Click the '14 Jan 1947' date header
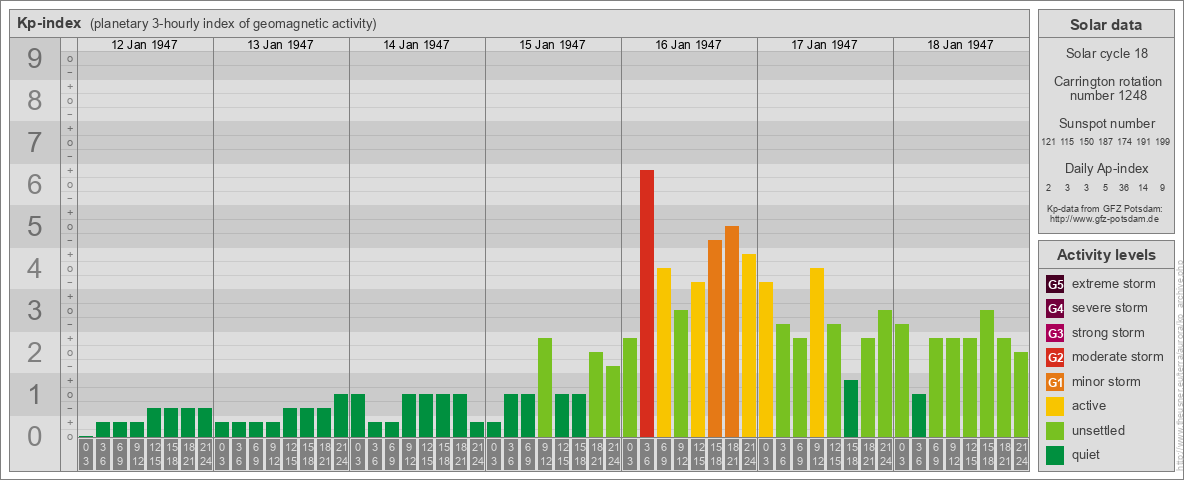The image size is (1184, 480). [x=416, y=45]
